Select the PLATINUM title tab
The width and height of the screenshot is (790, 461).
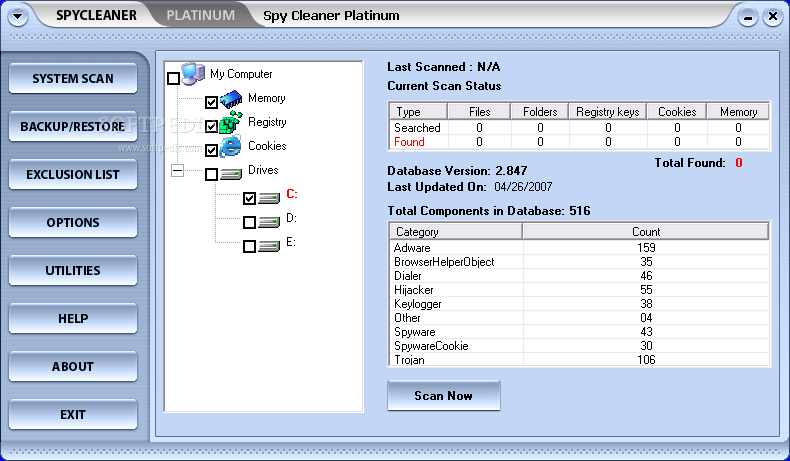(201, 15)
